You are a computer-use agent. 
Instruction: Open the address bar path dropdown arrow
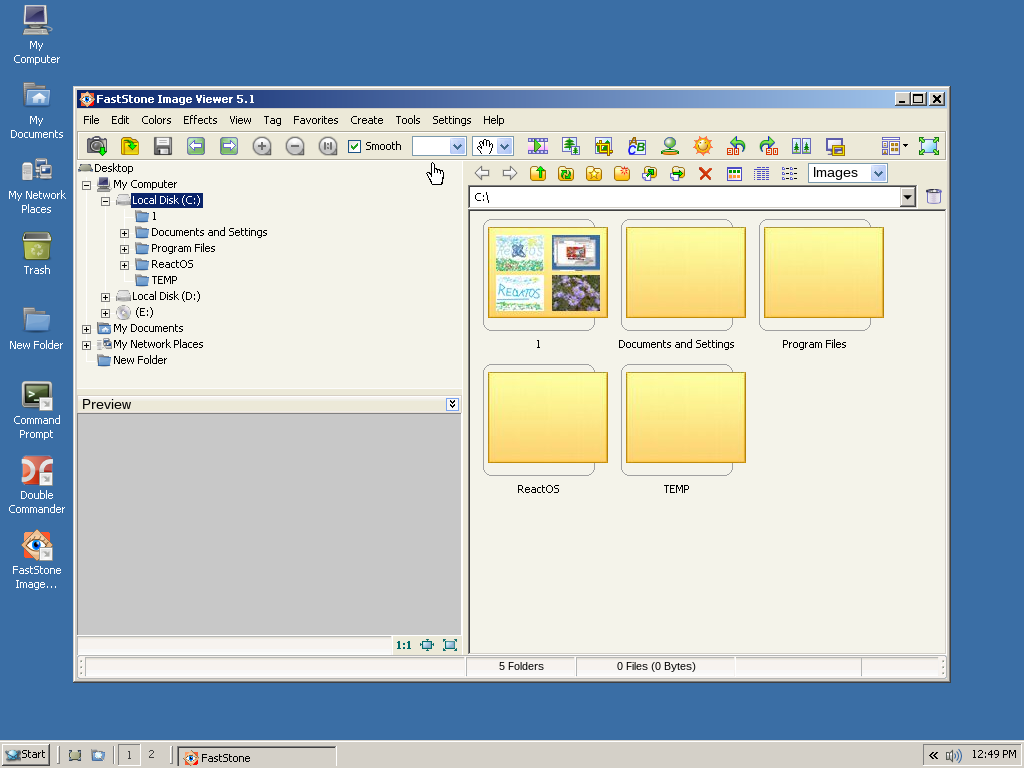907,197
